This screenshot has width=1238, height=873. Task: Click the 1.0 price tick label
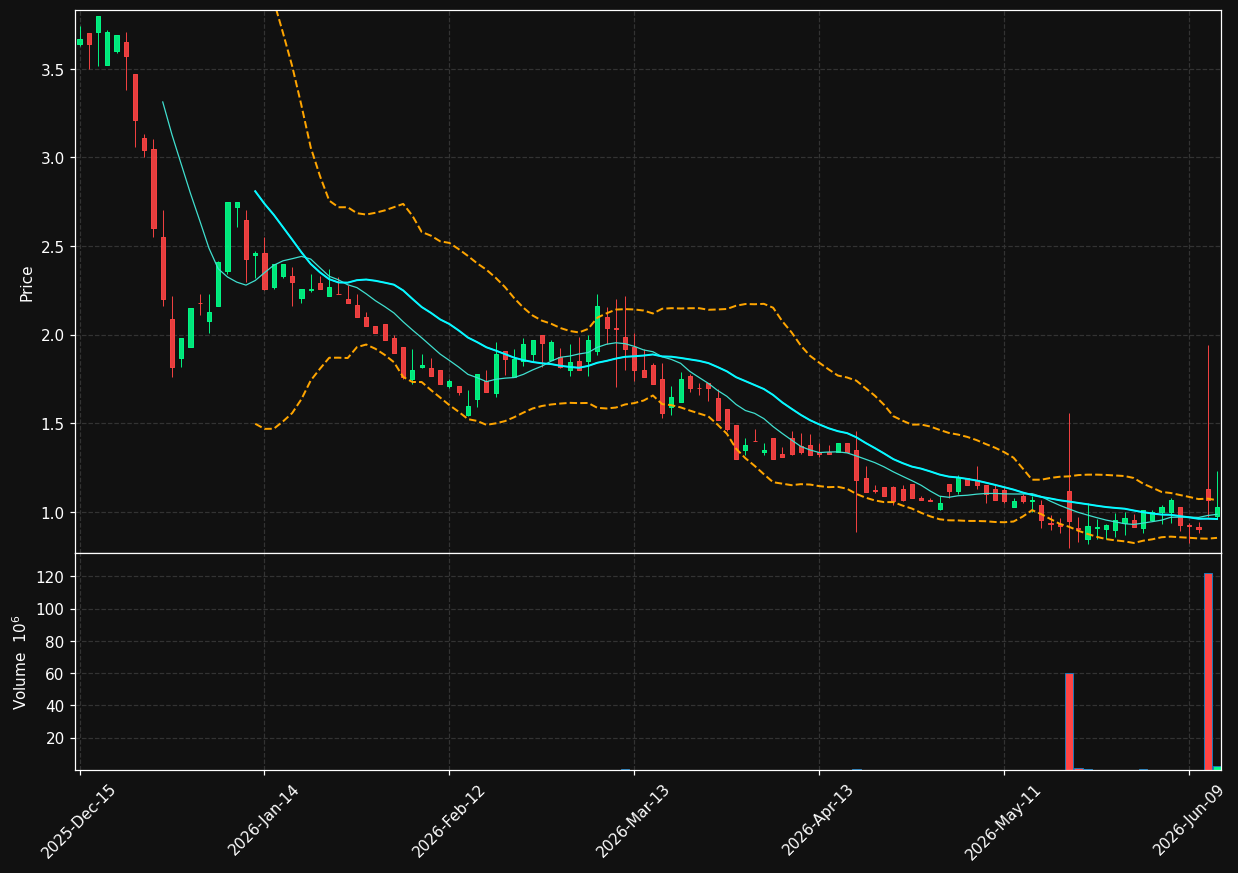coord(53,513)
